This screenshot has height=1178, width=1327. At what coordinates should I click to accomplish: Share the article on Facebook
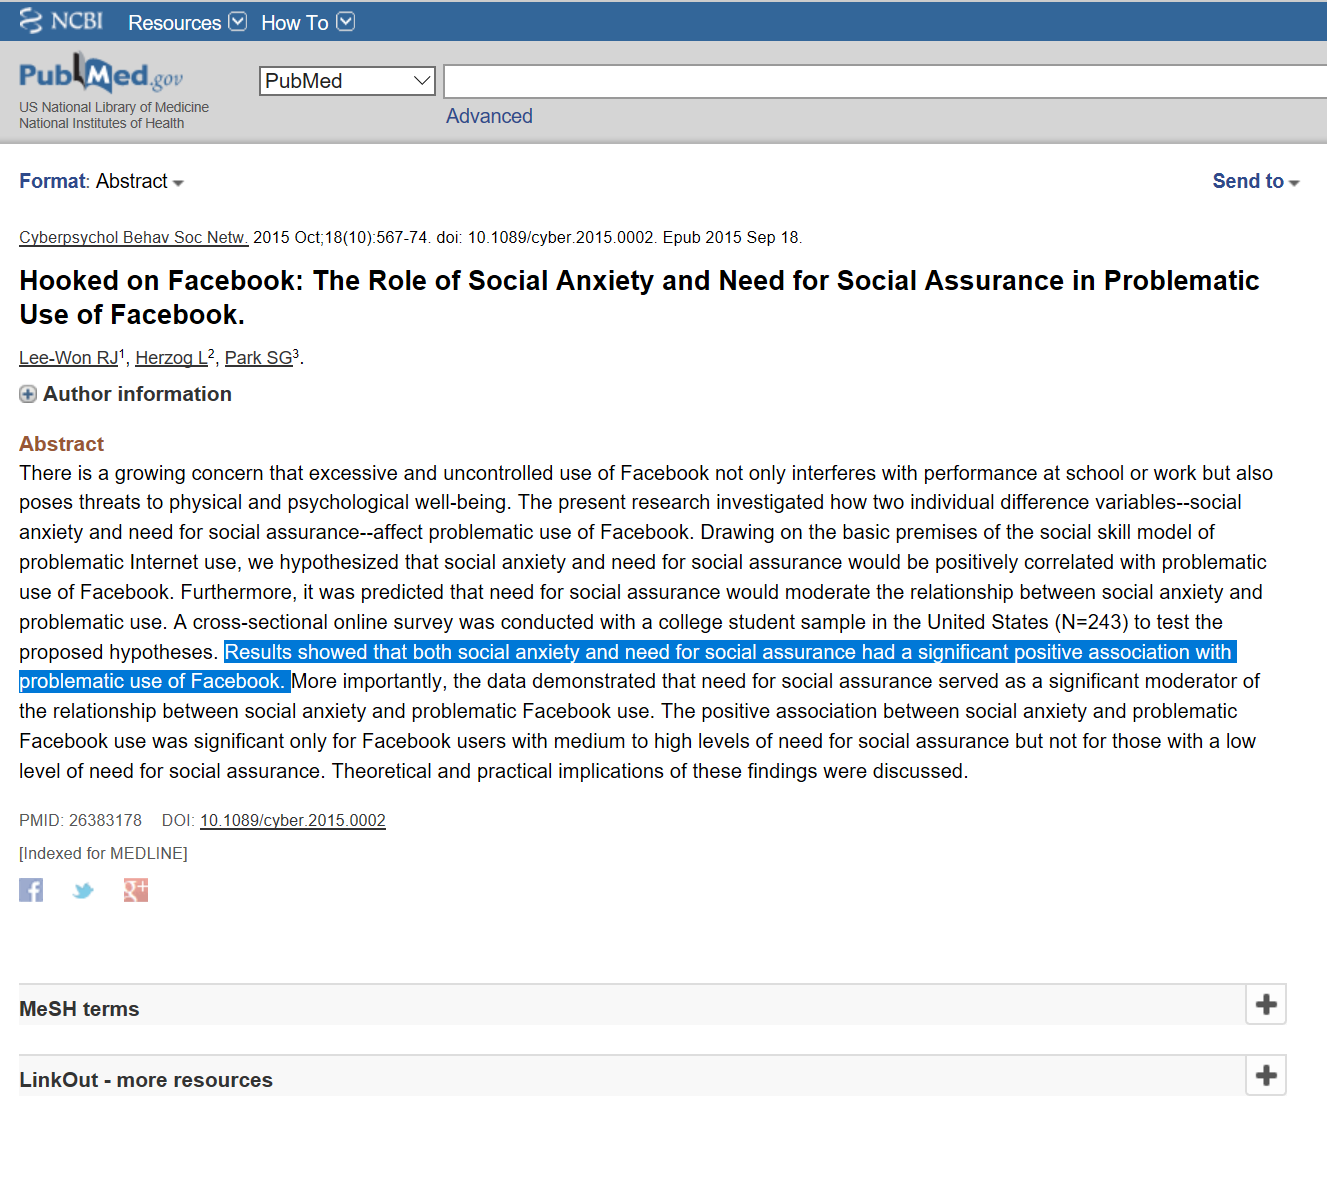pyautogui.click(x=31, y=890)
